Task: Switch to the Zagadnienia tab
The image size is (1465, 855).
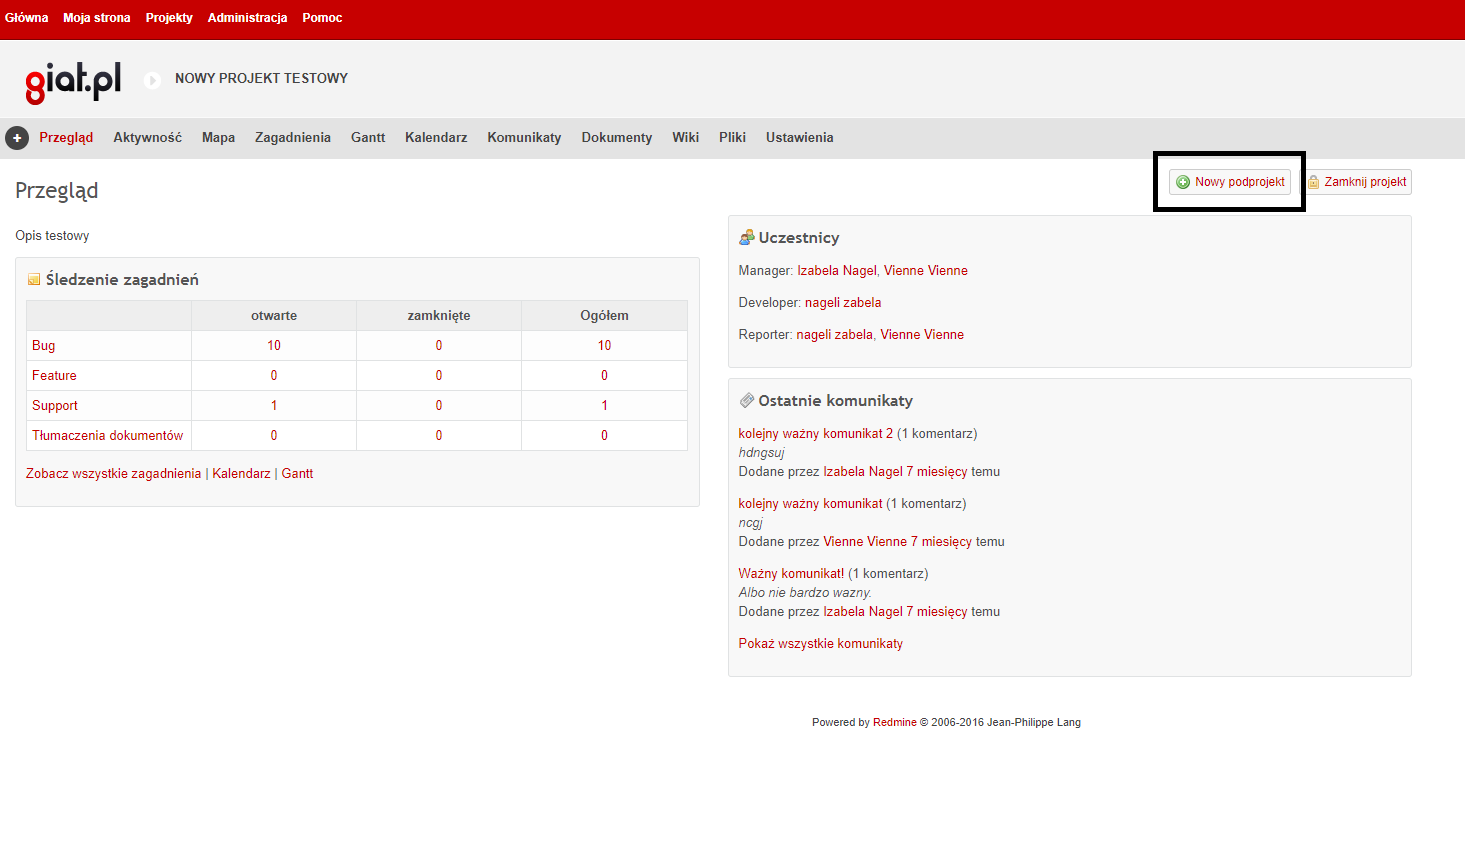Action: click(x=293, y=138)
